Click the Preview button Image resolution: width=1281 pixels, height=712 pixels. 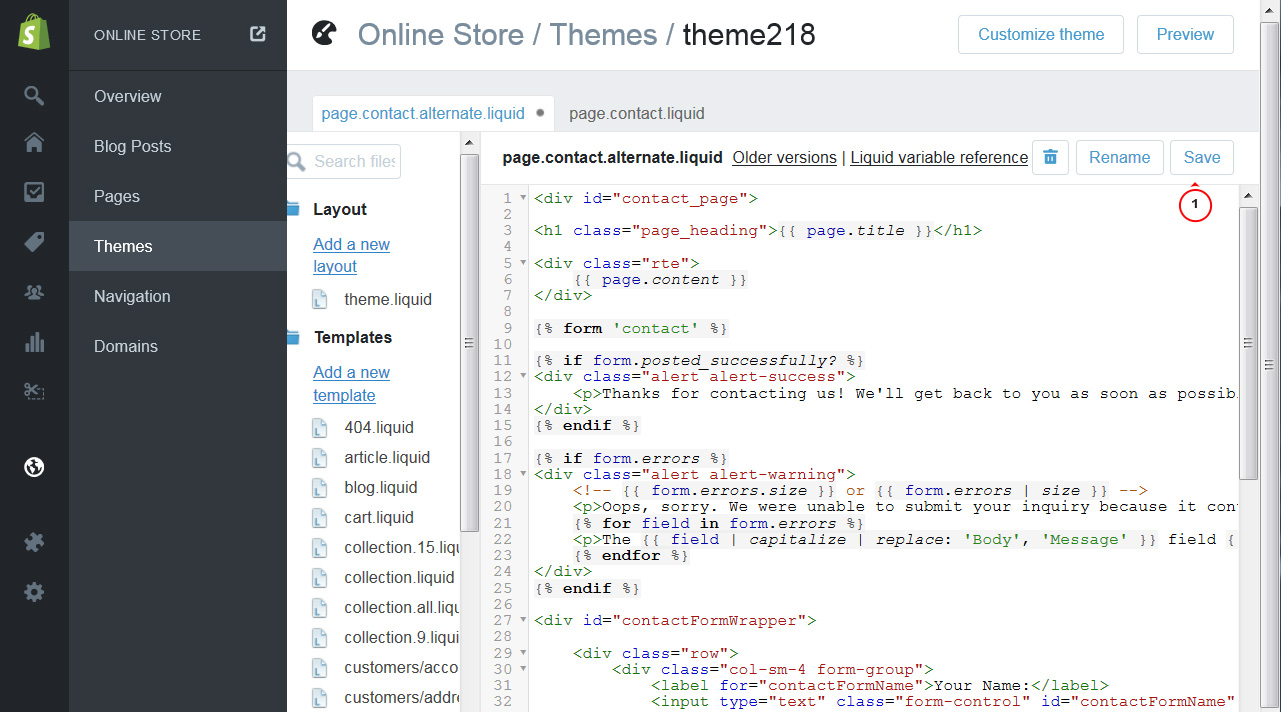point(1185,34)
